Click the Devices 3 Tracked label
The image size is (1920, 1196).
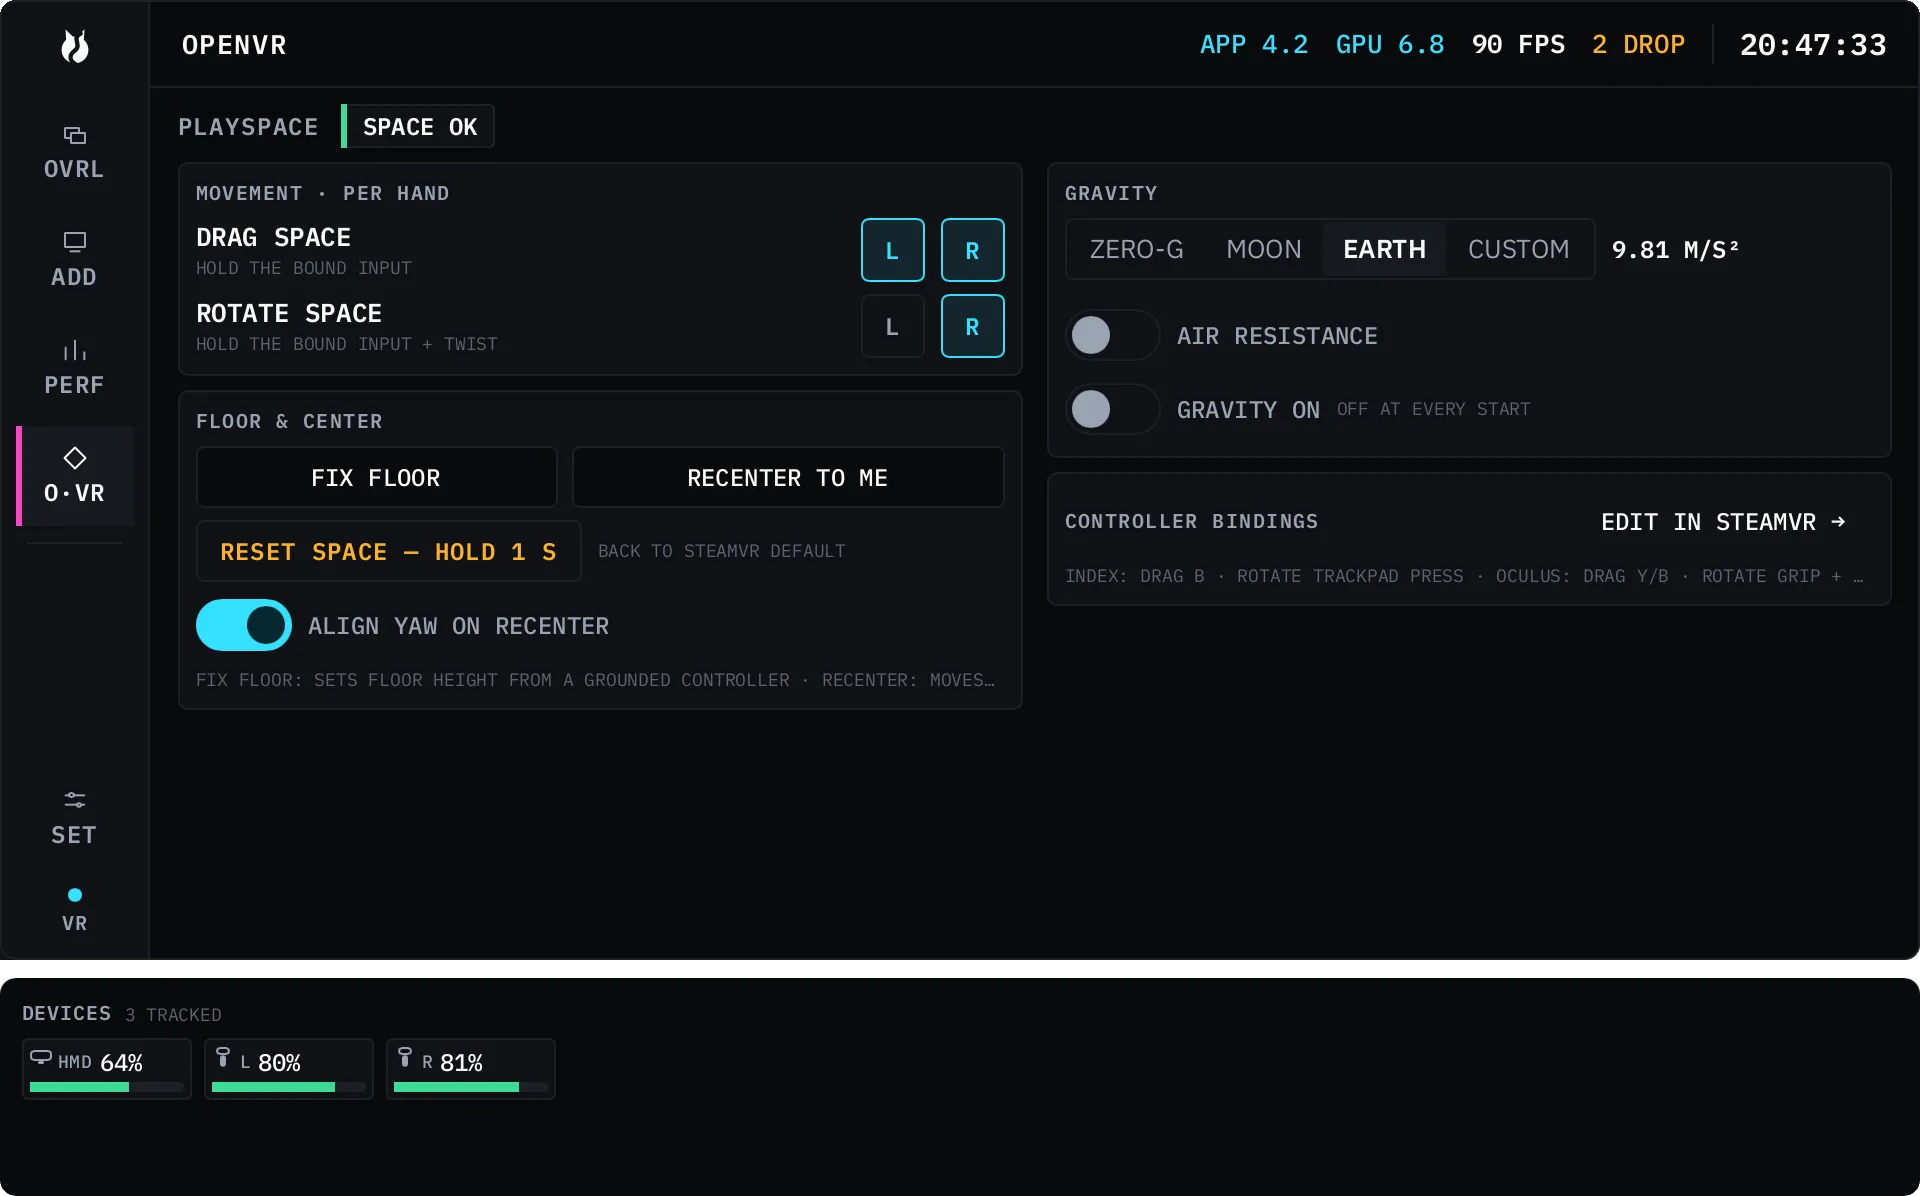[122, 1014]
